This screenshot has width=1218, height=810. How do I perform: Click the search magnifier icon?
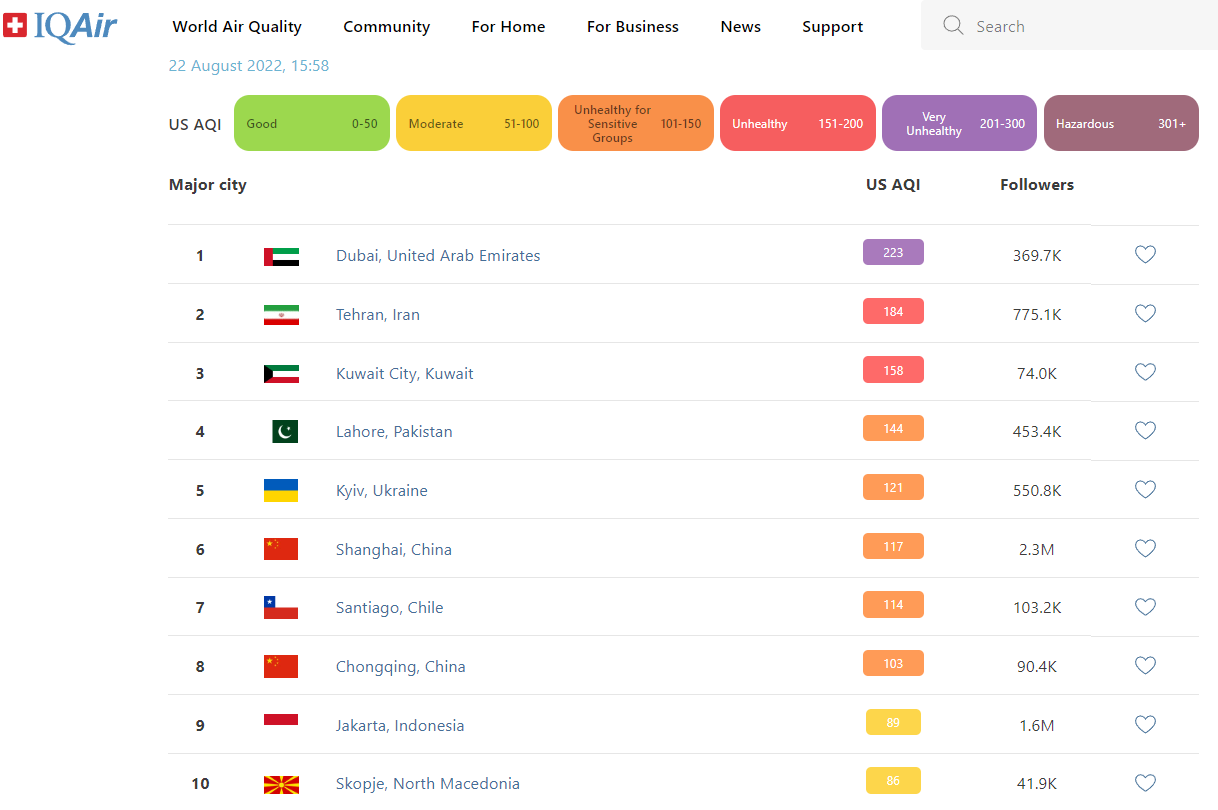953,25
